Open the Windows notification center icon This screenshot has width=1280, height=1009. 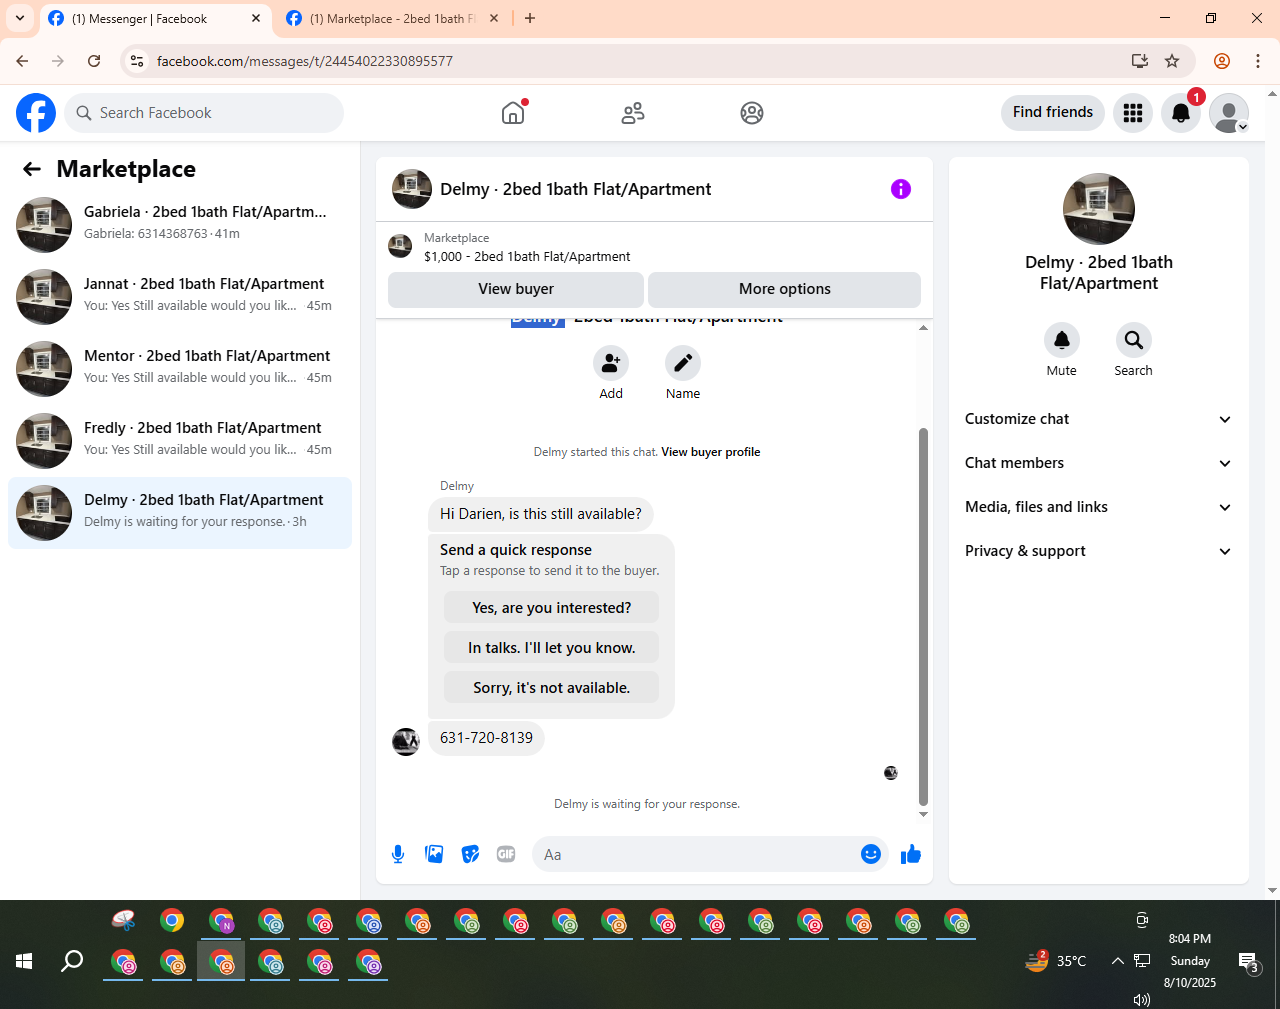click(x=1249, y=963)
